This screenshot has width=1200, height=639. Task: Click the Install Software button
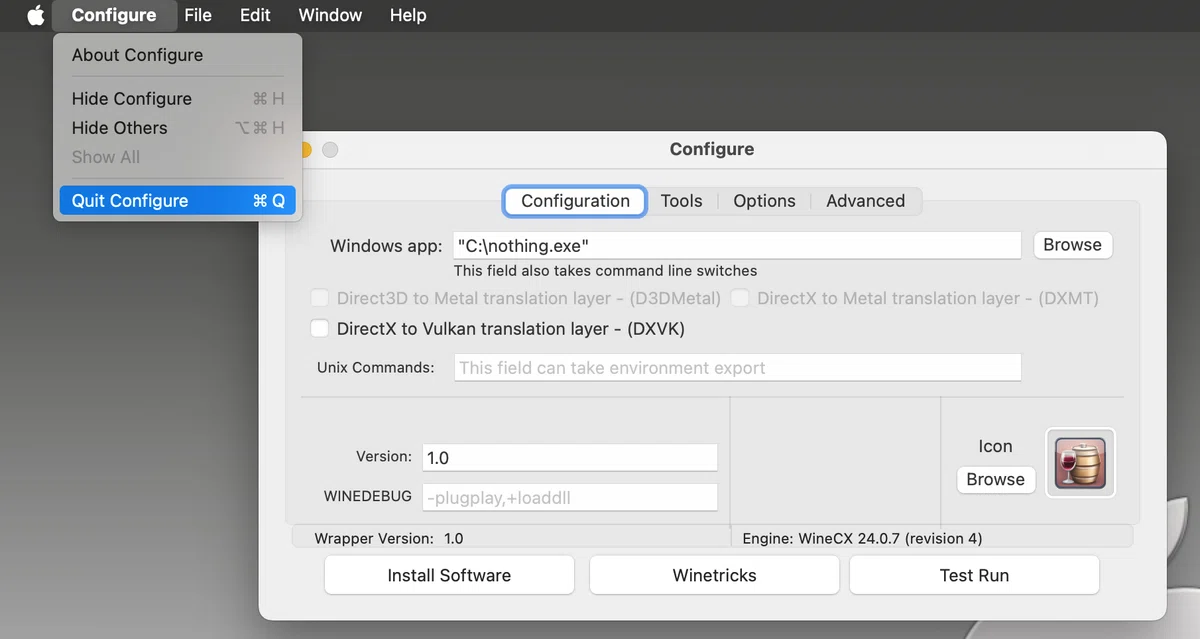449,575
